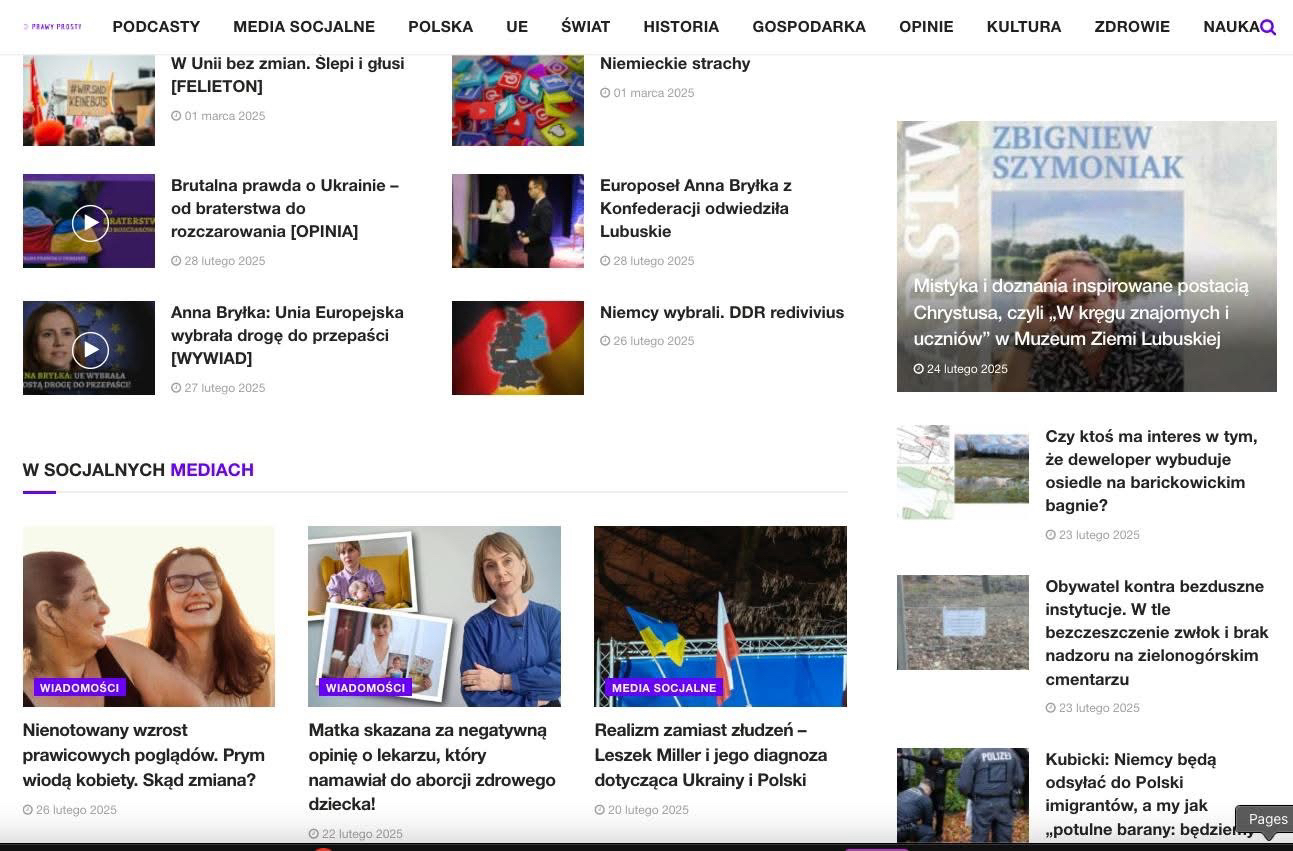Open W Unii bez zmian felieton headline
The width and height of the screenshot is (1293, 851).
point(287,74)
